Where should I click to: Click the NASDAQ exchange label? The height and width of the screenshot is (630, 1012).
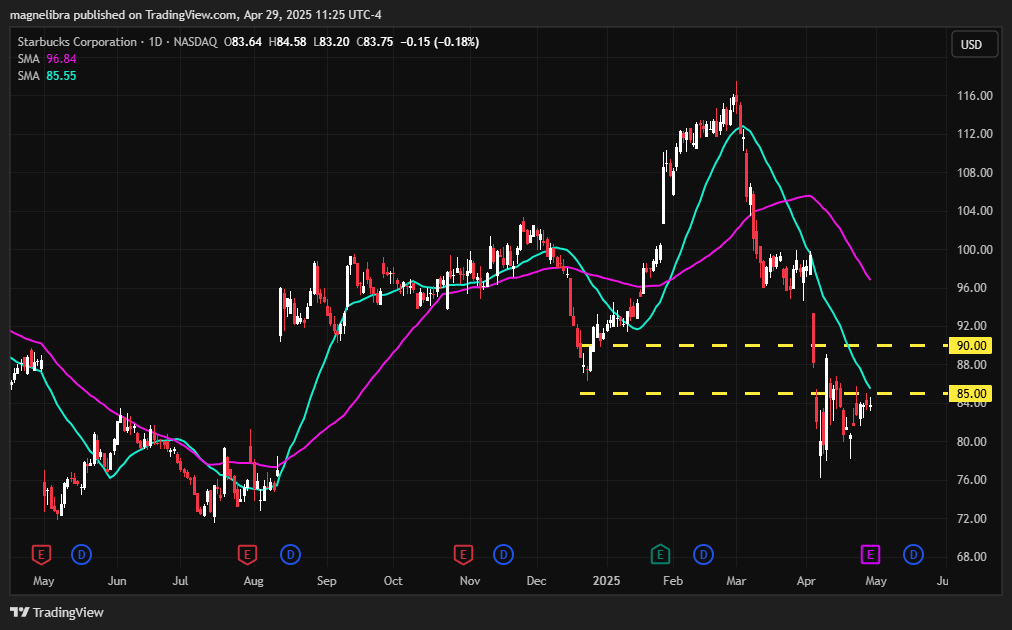[x=196, y=42]
